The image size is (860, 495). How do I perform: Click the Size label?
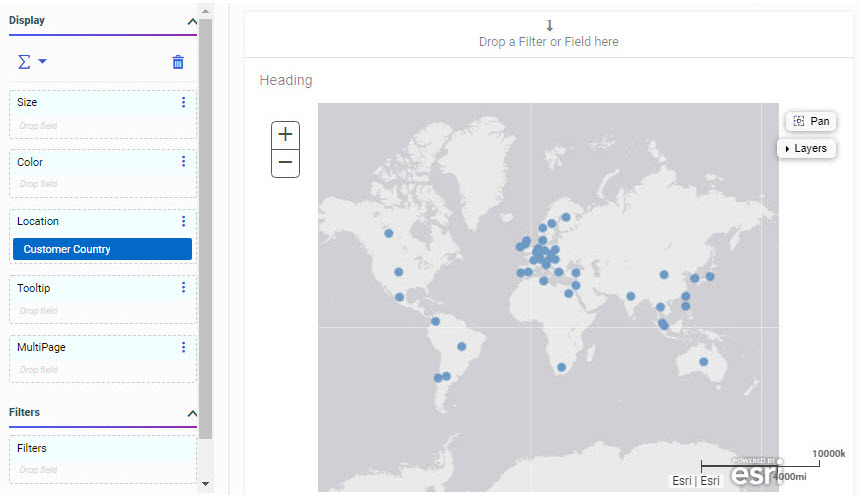[x=27, y=103]
